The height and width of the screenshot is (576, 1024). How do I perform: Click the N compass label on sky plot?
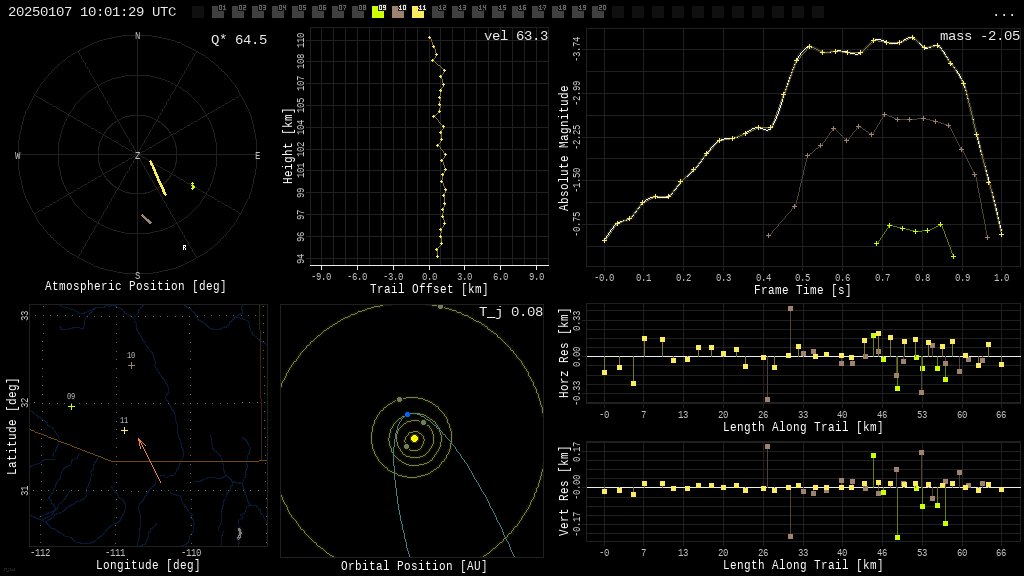[x=138, y=36]
